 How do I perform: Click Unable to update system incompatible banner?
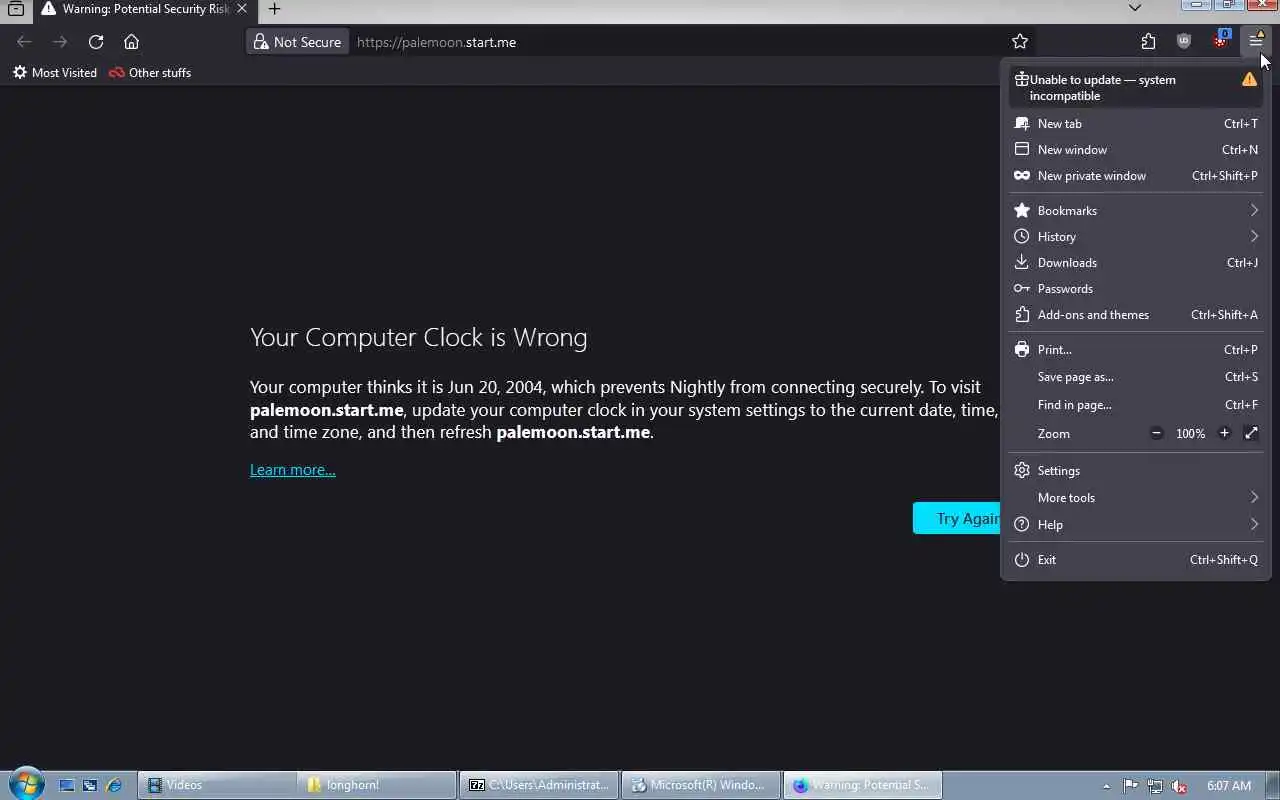(1136, 88)
